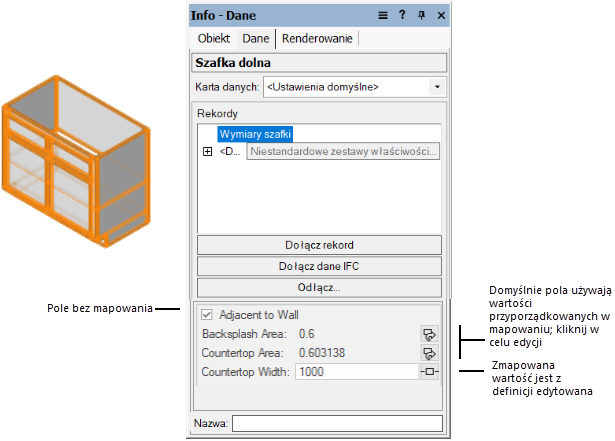Select the Dane tab
The image size is (615, 441).
[x=256, y=39]
